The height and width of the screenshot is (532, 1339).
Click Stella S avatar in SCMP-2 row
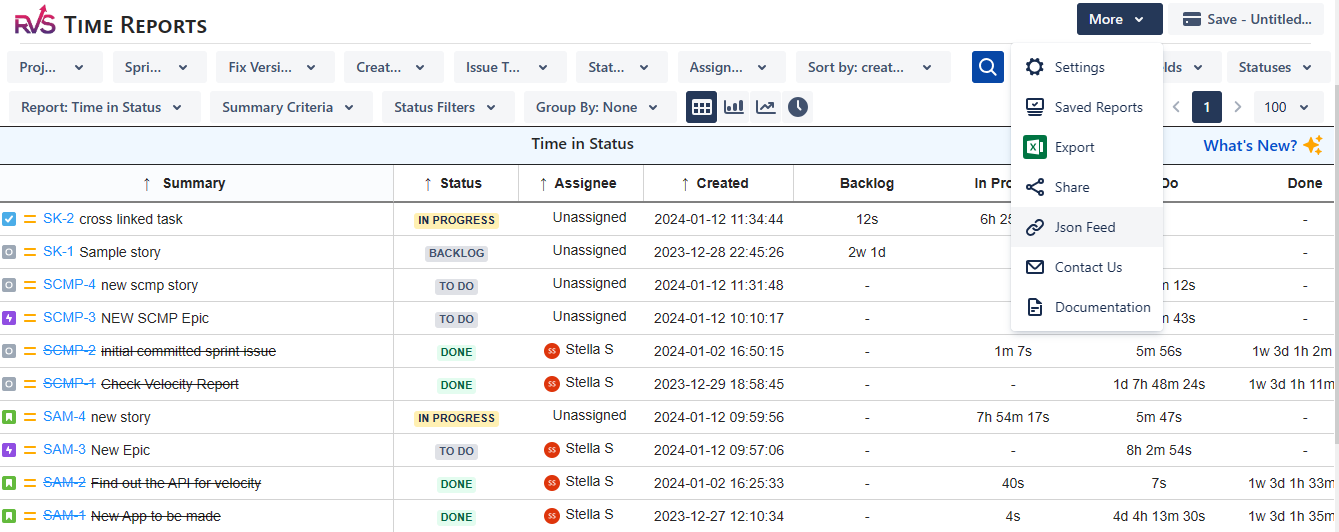coord(551,351)
